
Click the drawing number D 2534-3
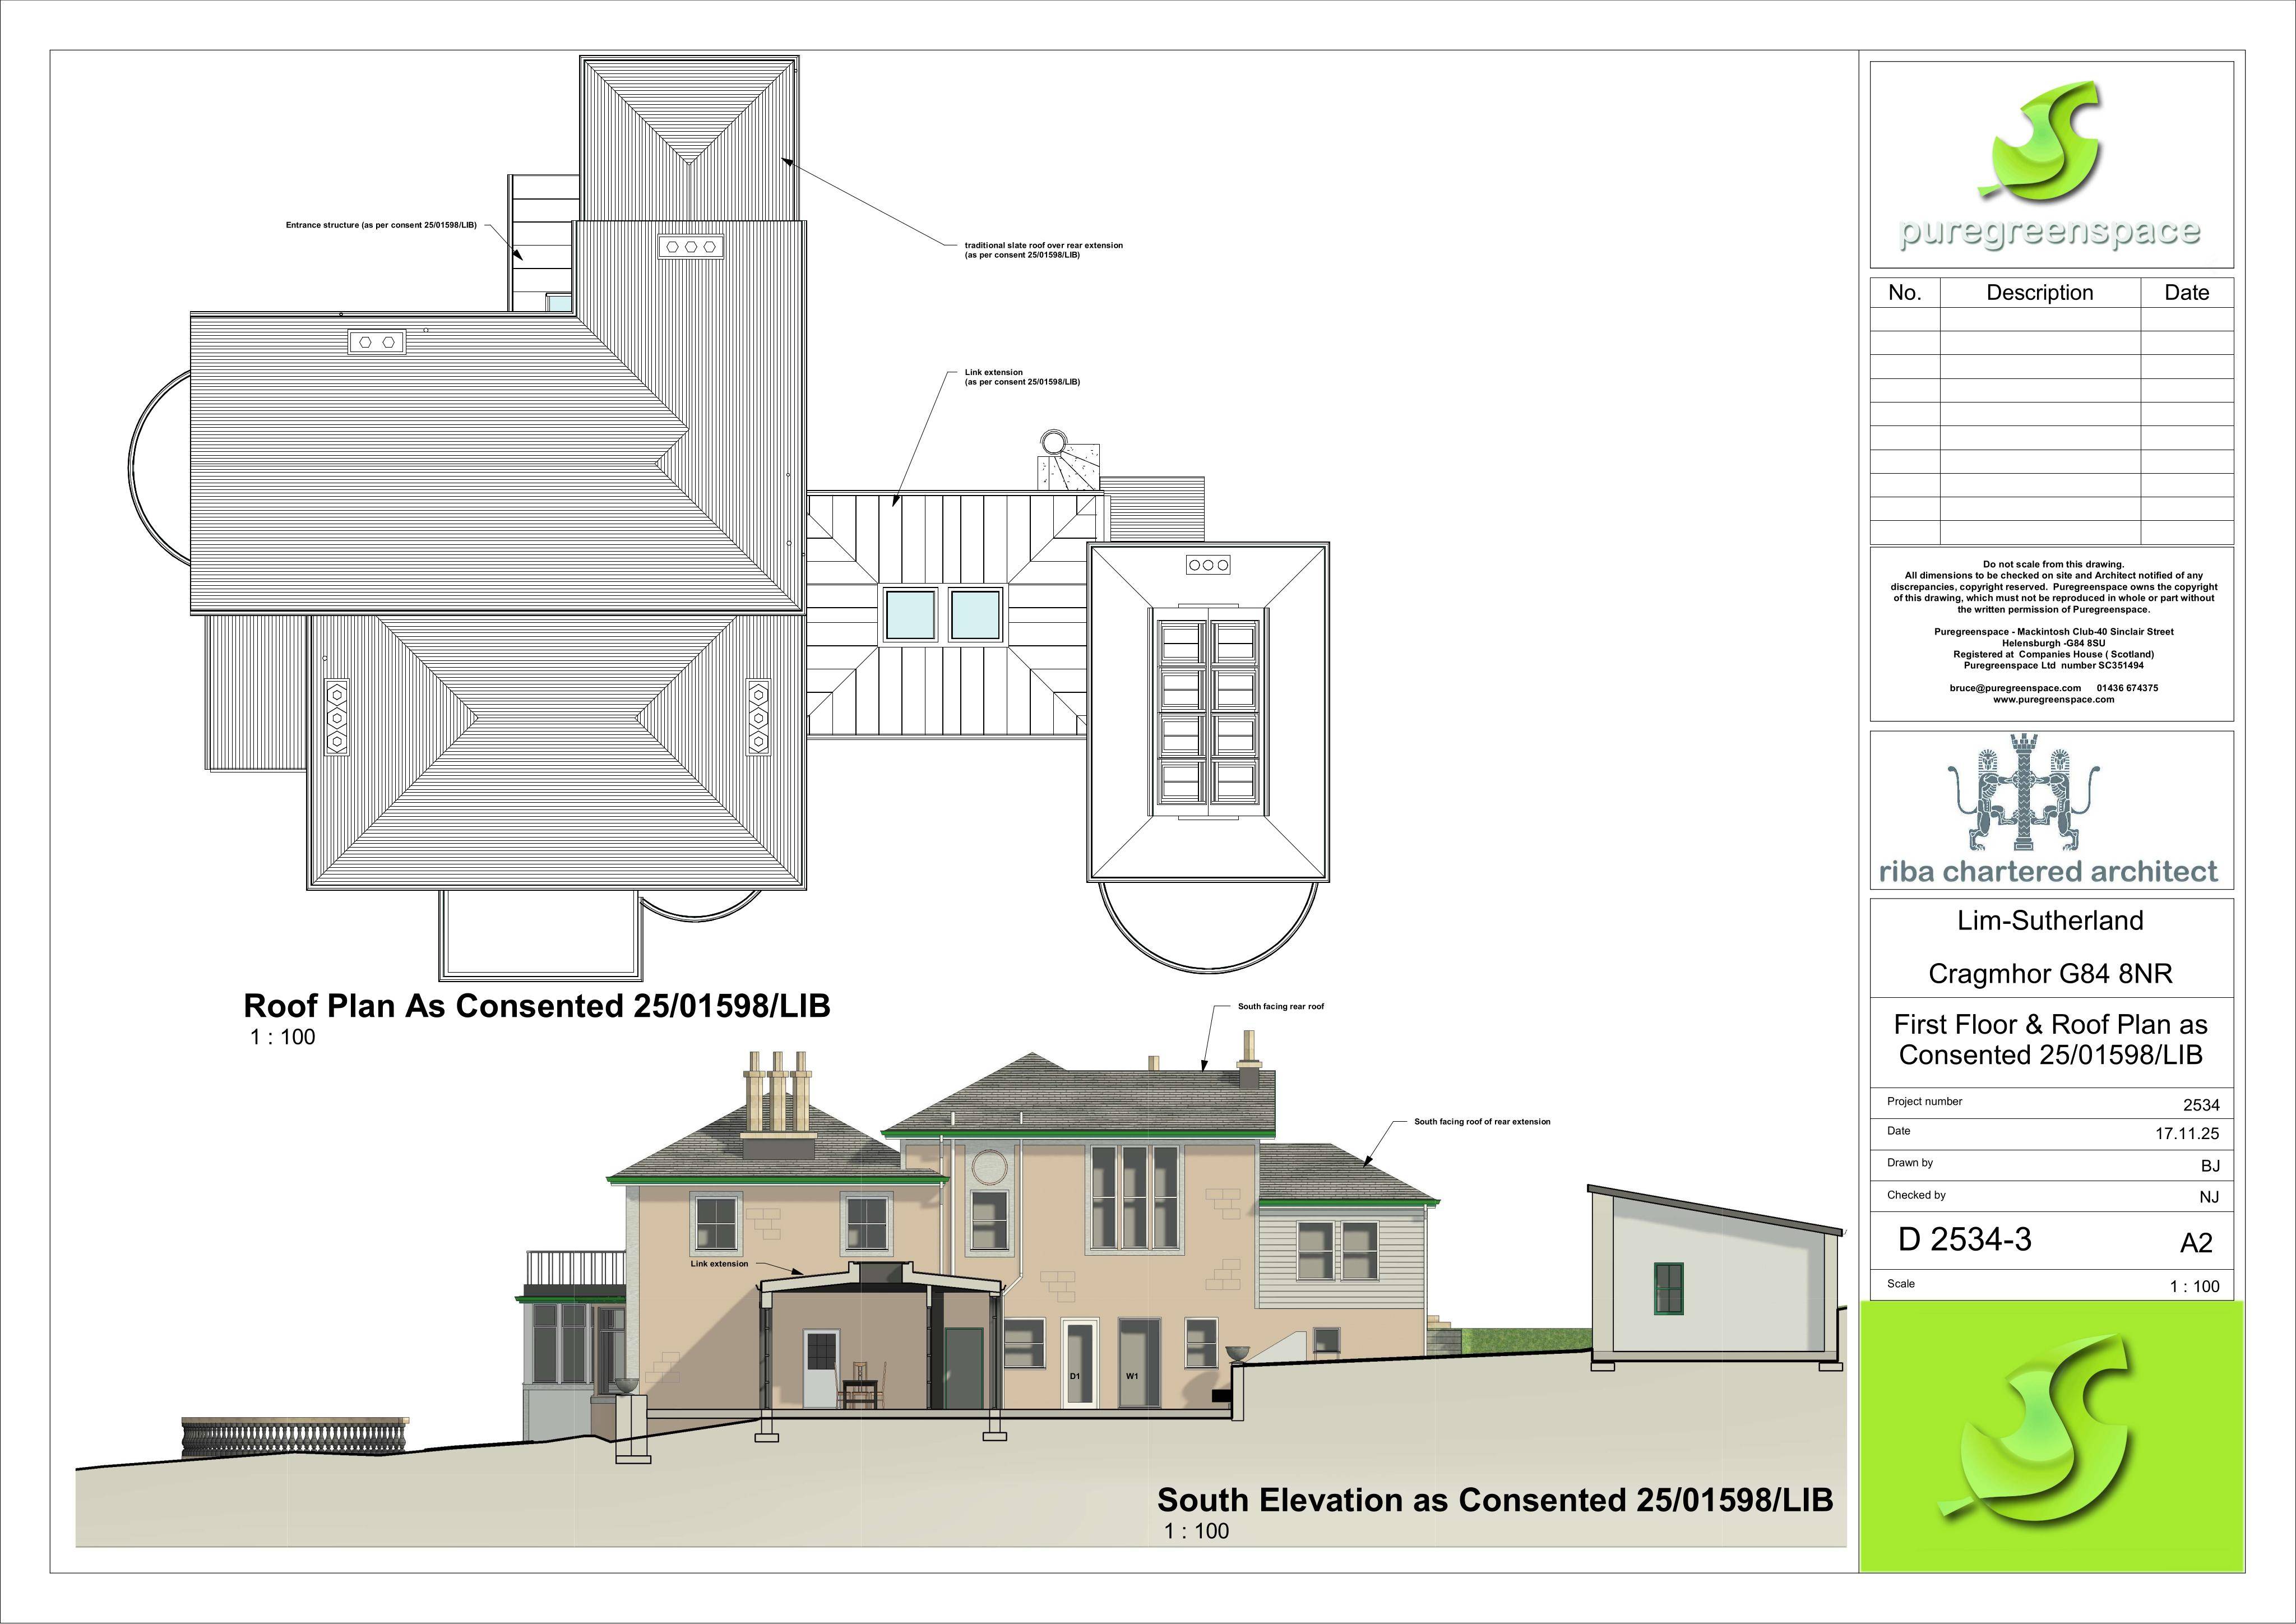tap(1964, 1240)
